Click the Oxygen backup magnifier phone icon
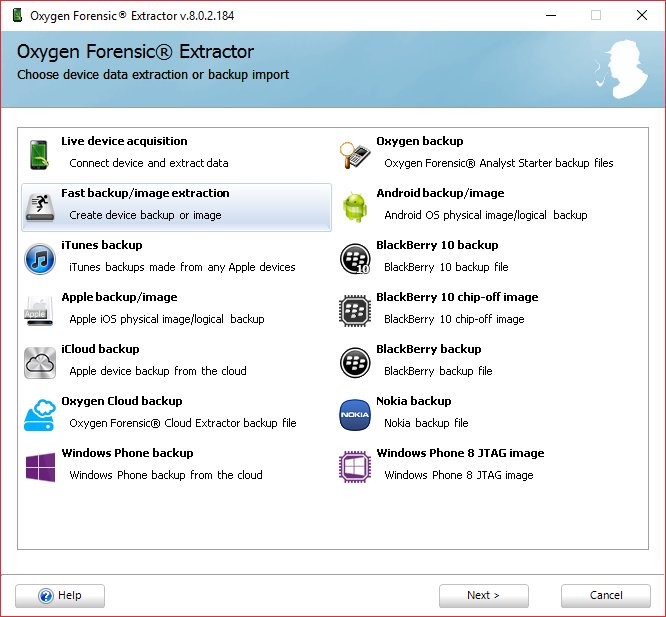Image resolution: width=666 pixels, height=617 pixels. tap(355, 155)
